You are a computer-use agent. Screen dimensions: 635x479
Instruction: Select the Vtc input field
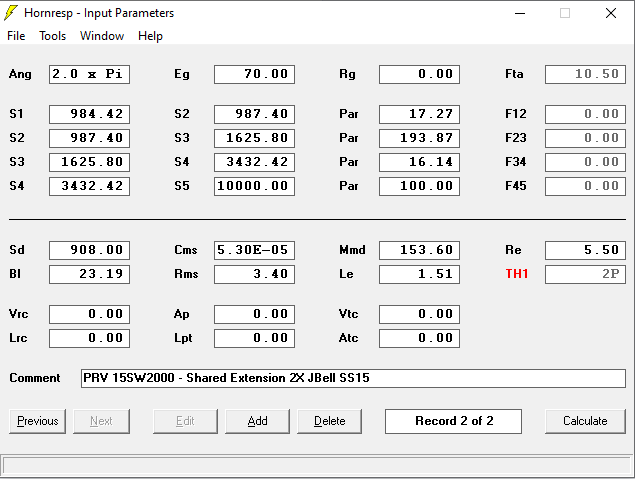click(420, 314)
